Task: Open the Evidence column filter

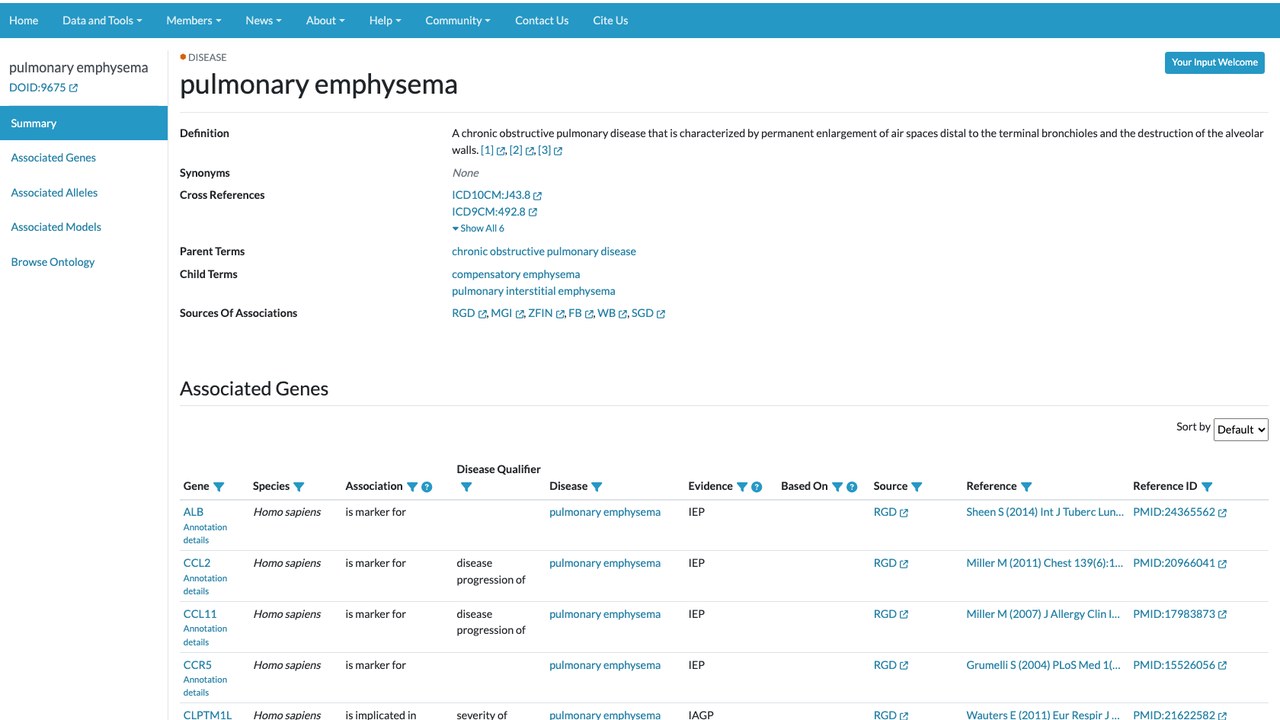Action: (x=742, y=487)
